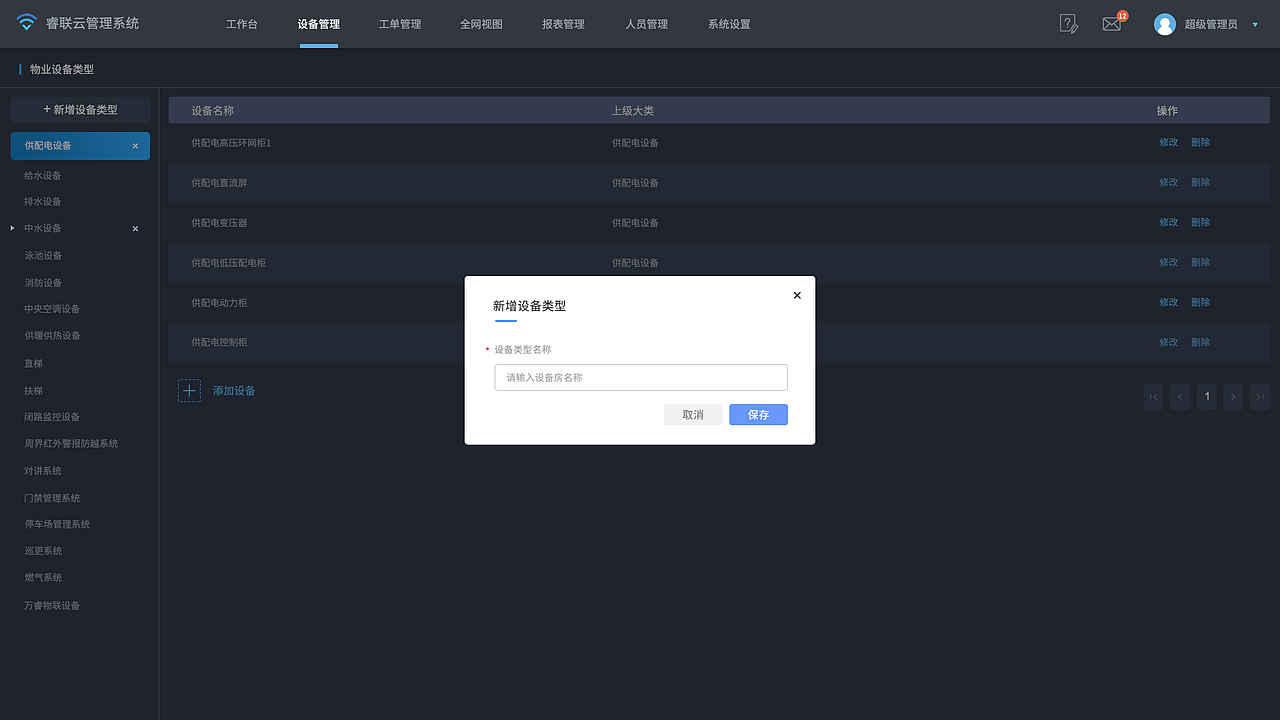Go to last page pagination button
Image resolution: width=1280 pixels, height=720 pixels.
1260,397
